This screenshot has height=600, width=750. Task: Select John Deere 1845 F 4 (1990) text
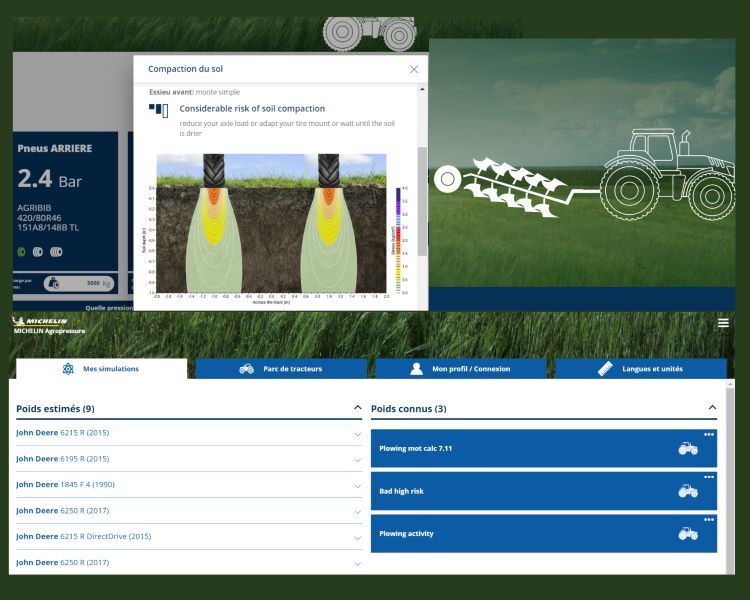pyautogui.click(x=66, y=485)
